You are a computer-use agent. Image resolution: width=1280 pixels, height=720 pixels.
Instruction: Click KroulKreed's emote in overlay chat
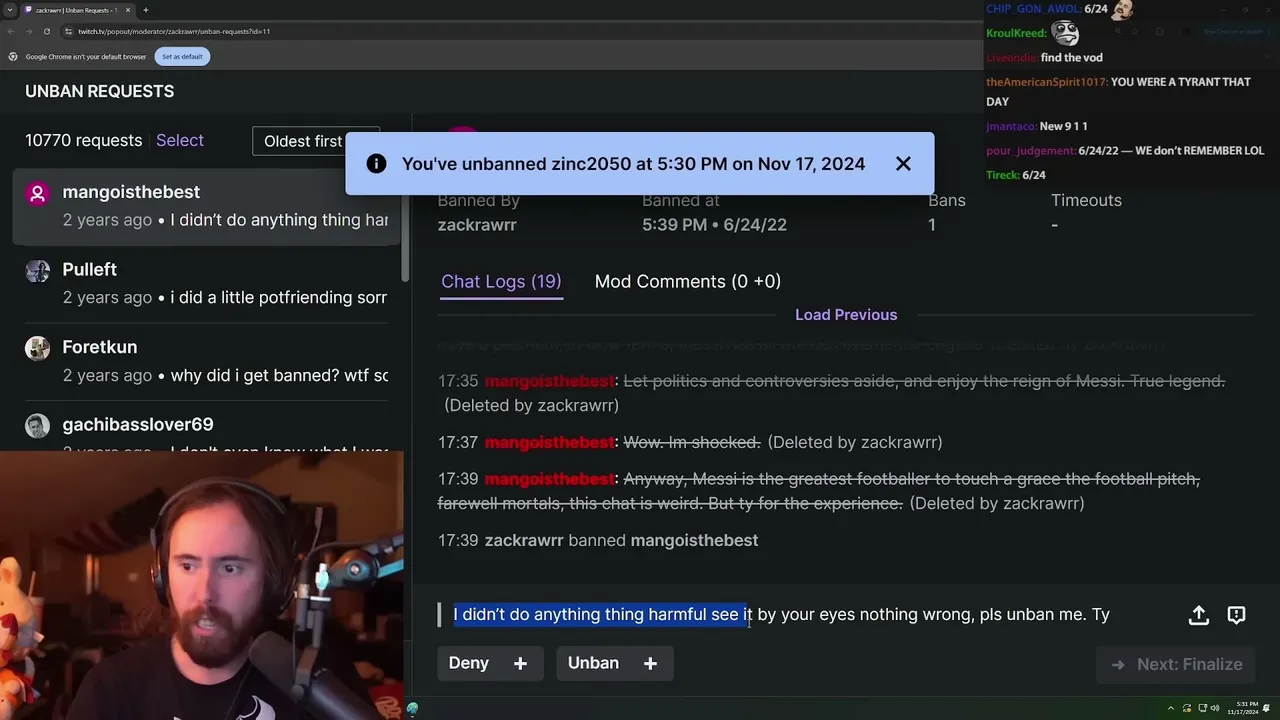[1065, 33]
